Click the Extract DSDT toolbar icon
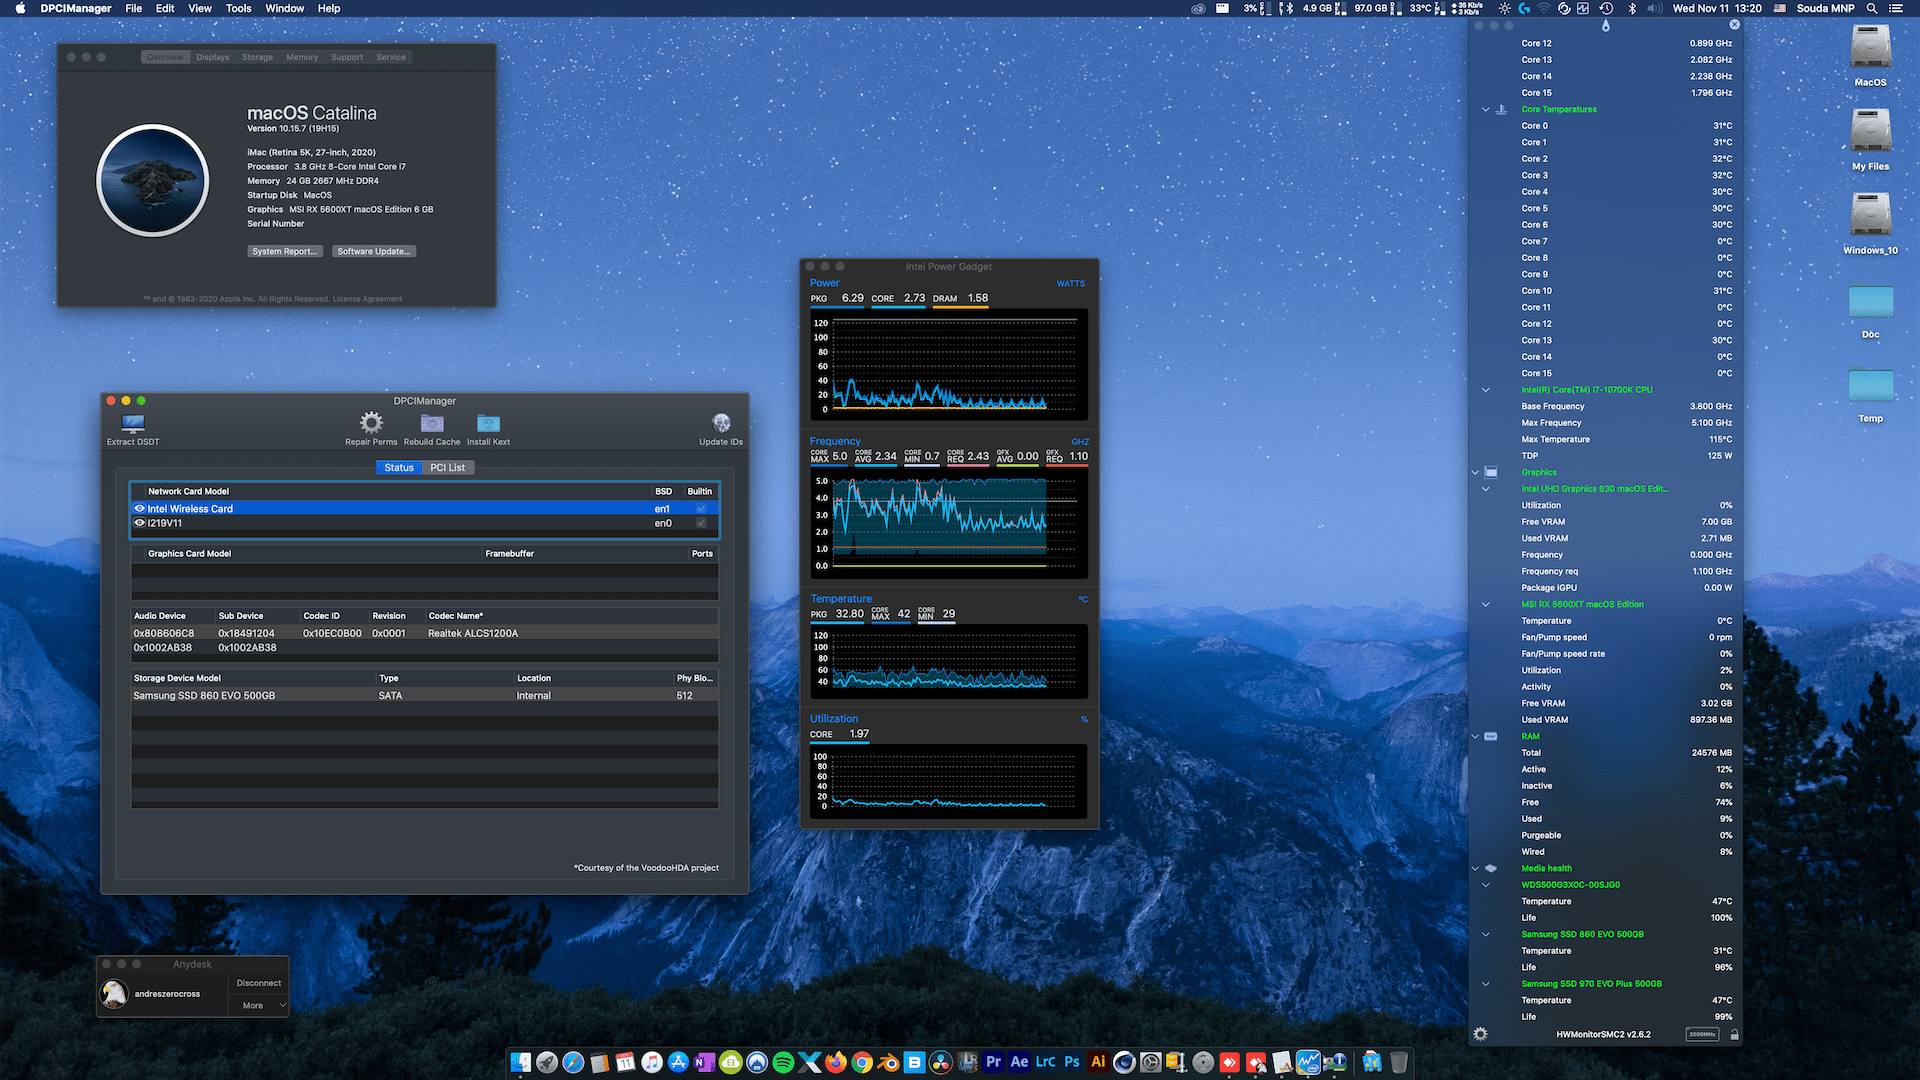This screenshot has height=1080, width=1920. point(132,424)
